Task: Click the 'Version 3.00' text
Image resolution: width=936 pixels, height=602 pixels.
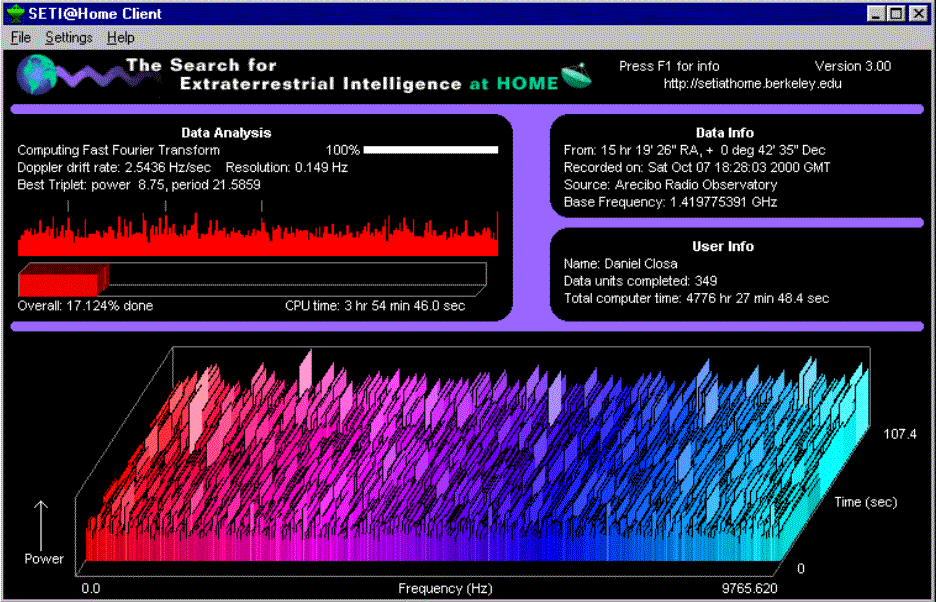Action: [853, 66]
